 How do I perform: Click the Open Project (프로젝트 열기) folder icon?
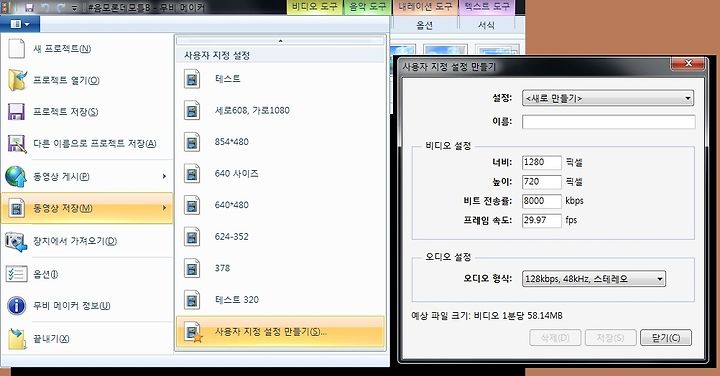17,80
